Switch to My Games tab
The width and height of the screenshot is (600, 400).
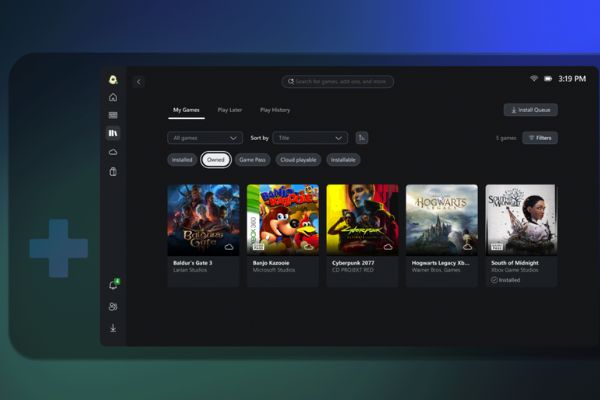click(186, 110)
